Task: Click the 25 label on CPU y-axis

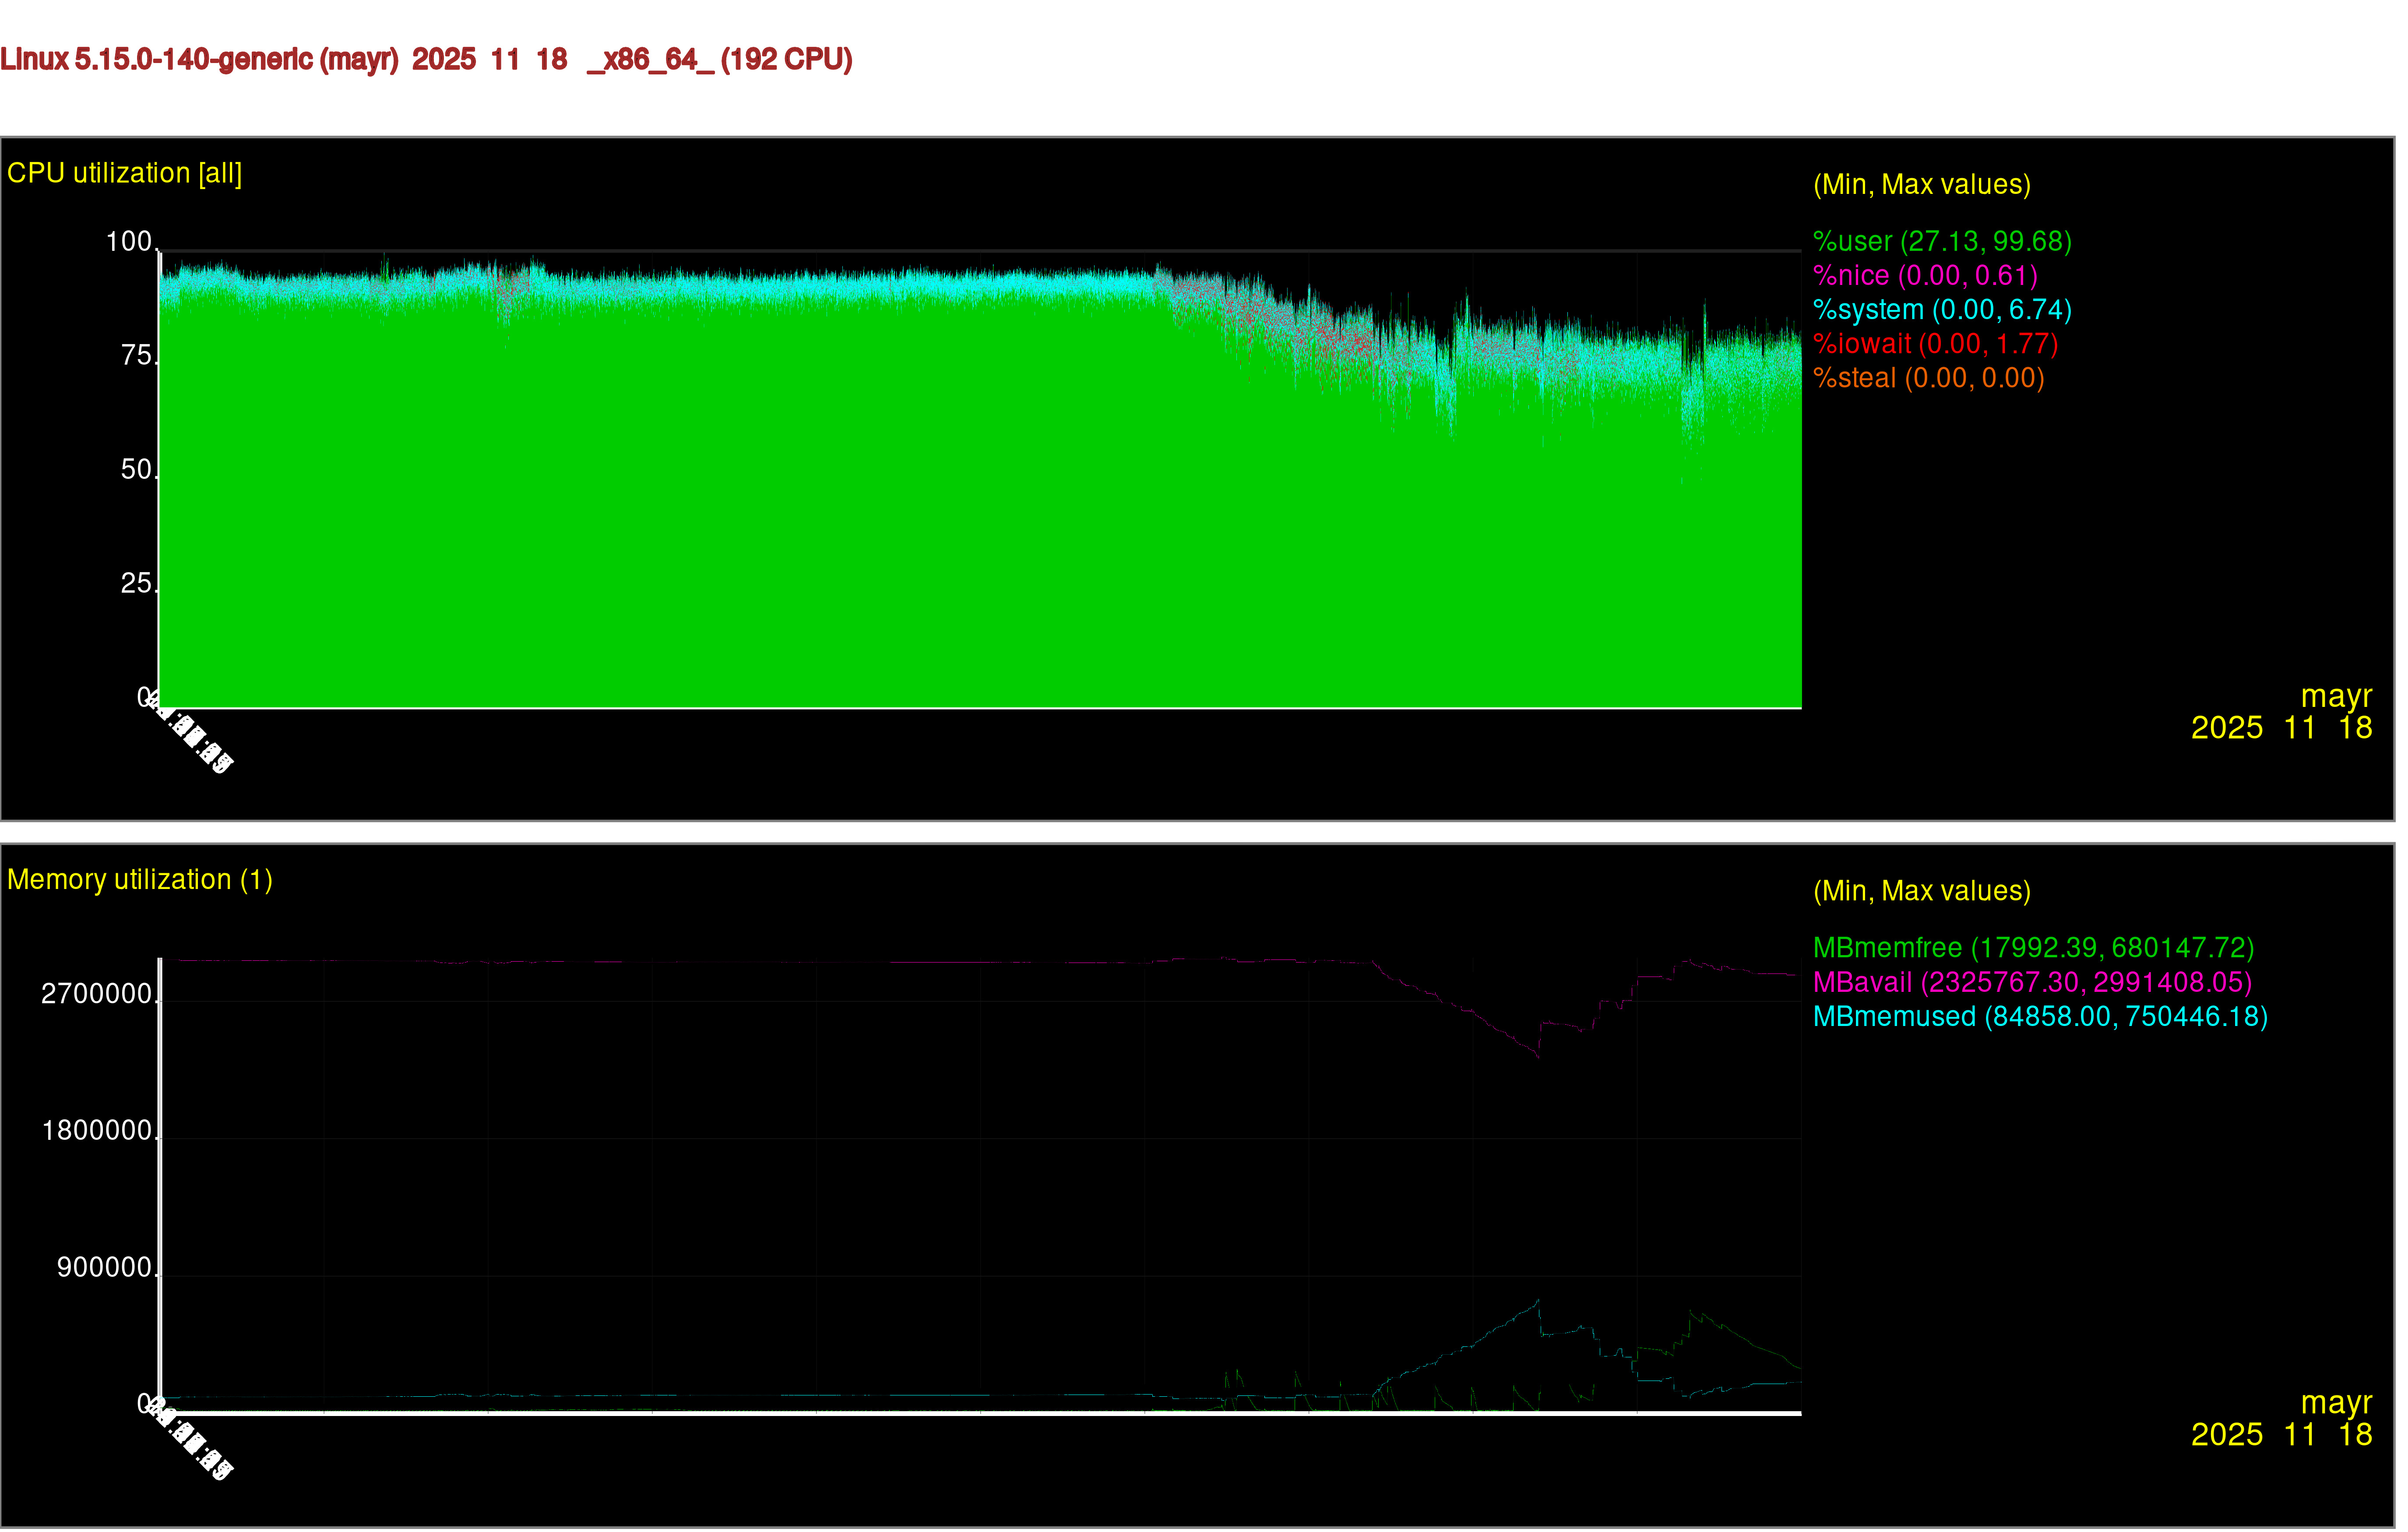Action: pyautogui.click(x=136, y=584)
